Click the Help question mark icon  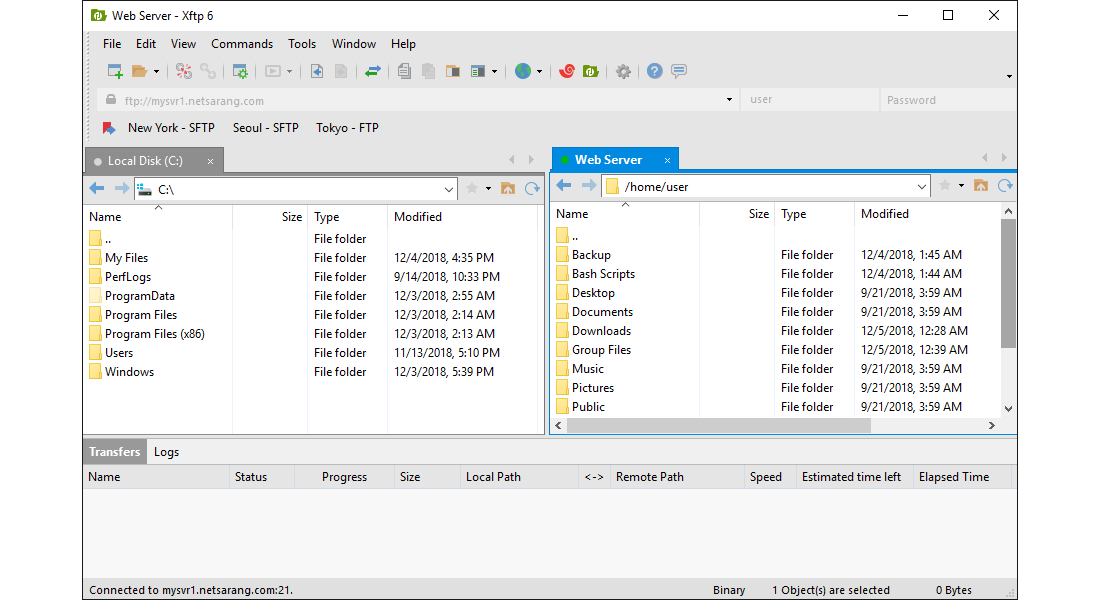(653, 71)
